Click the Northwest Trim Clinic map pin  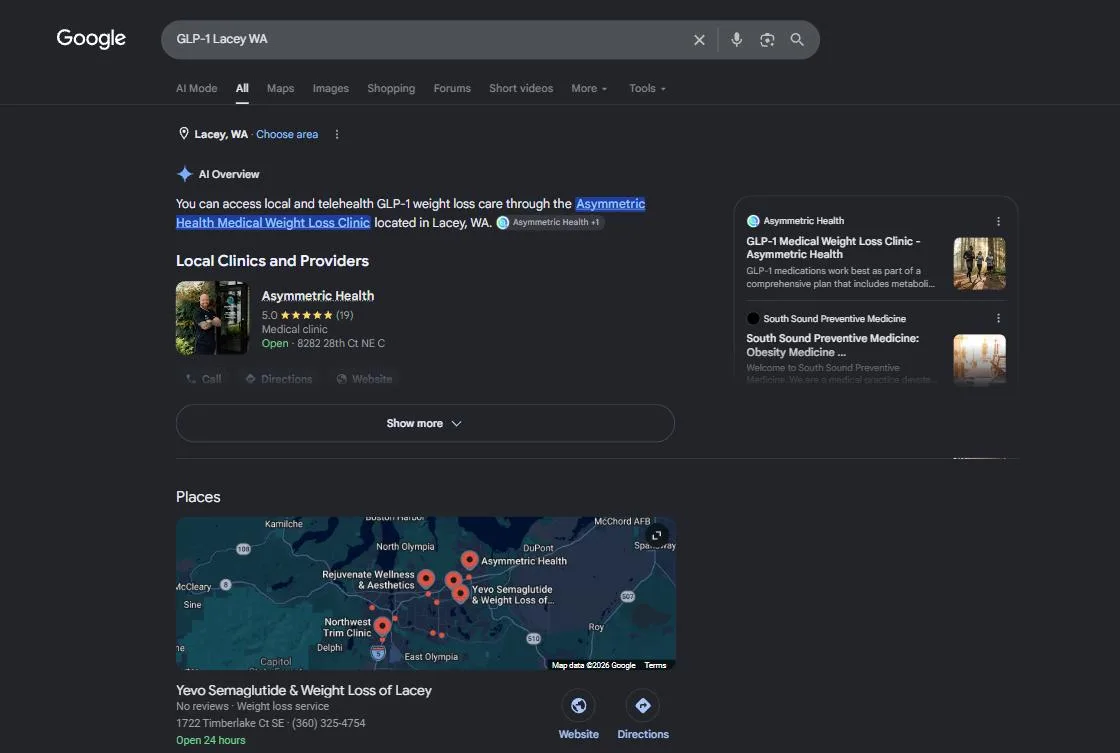pos(382,626)
